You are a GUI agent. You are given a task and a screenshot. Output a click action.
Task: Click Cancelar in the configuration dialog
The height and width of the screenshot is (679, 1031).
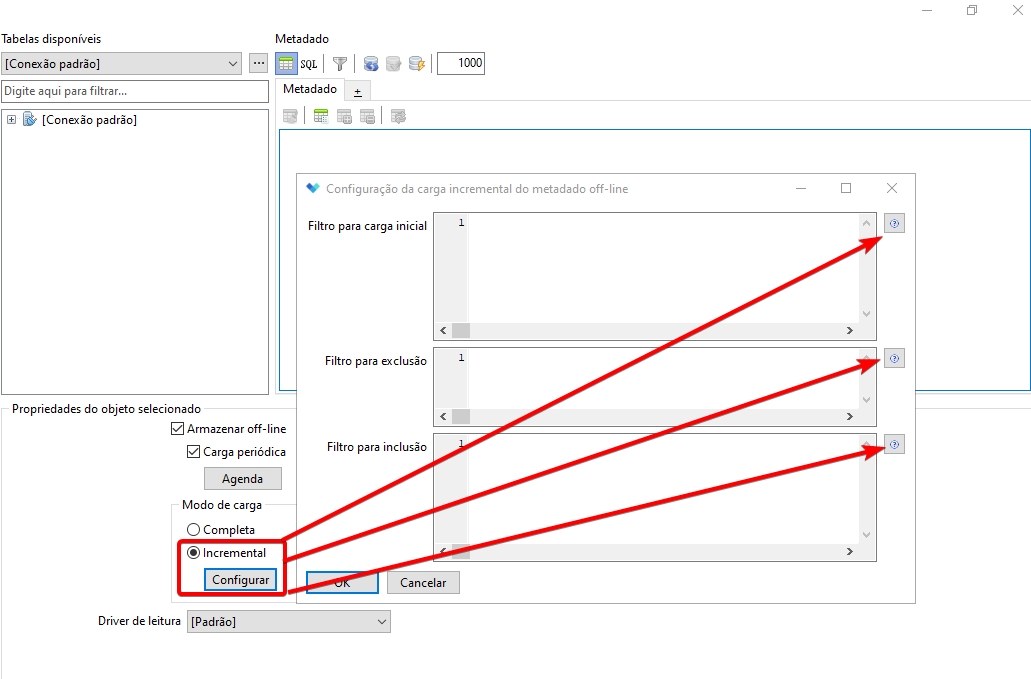click(423, 582)
